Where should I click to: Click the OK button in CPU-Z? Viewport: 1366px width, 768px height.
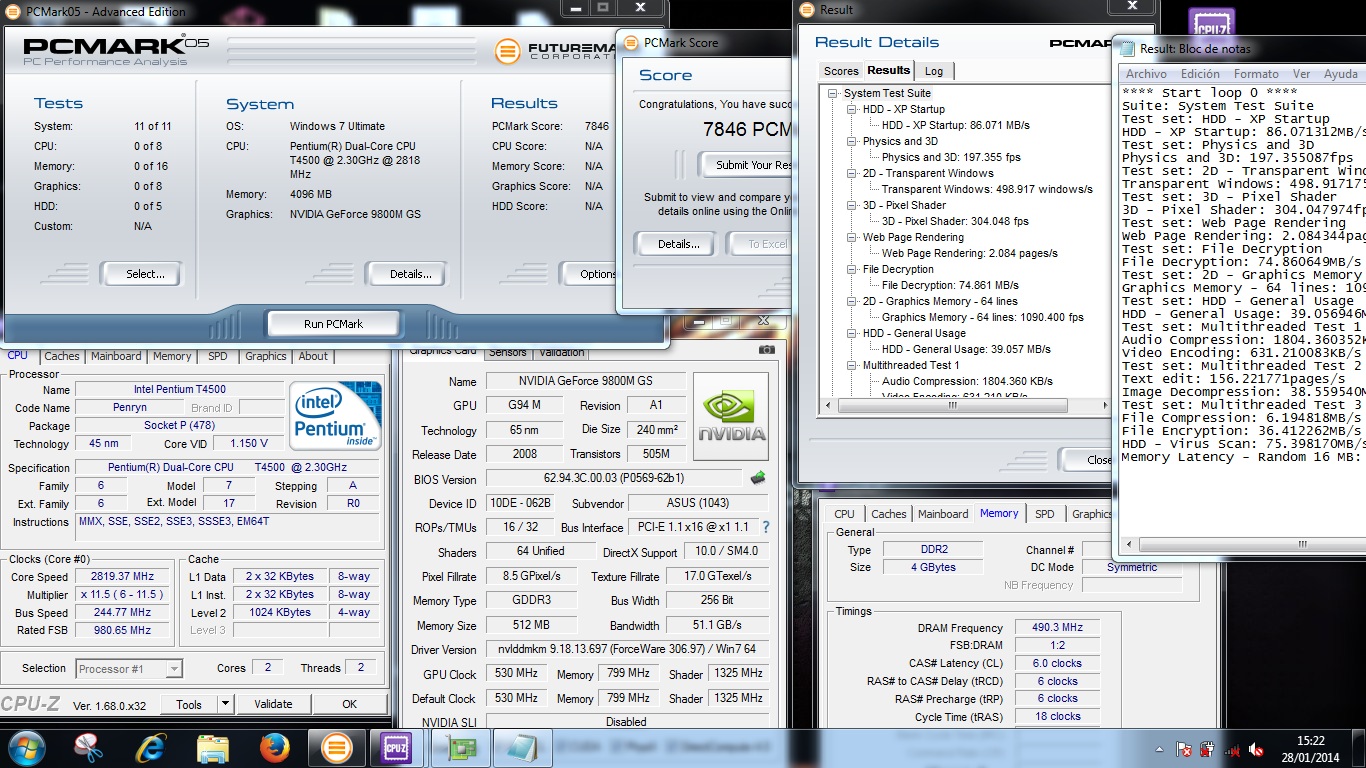[x=349, y=704]
